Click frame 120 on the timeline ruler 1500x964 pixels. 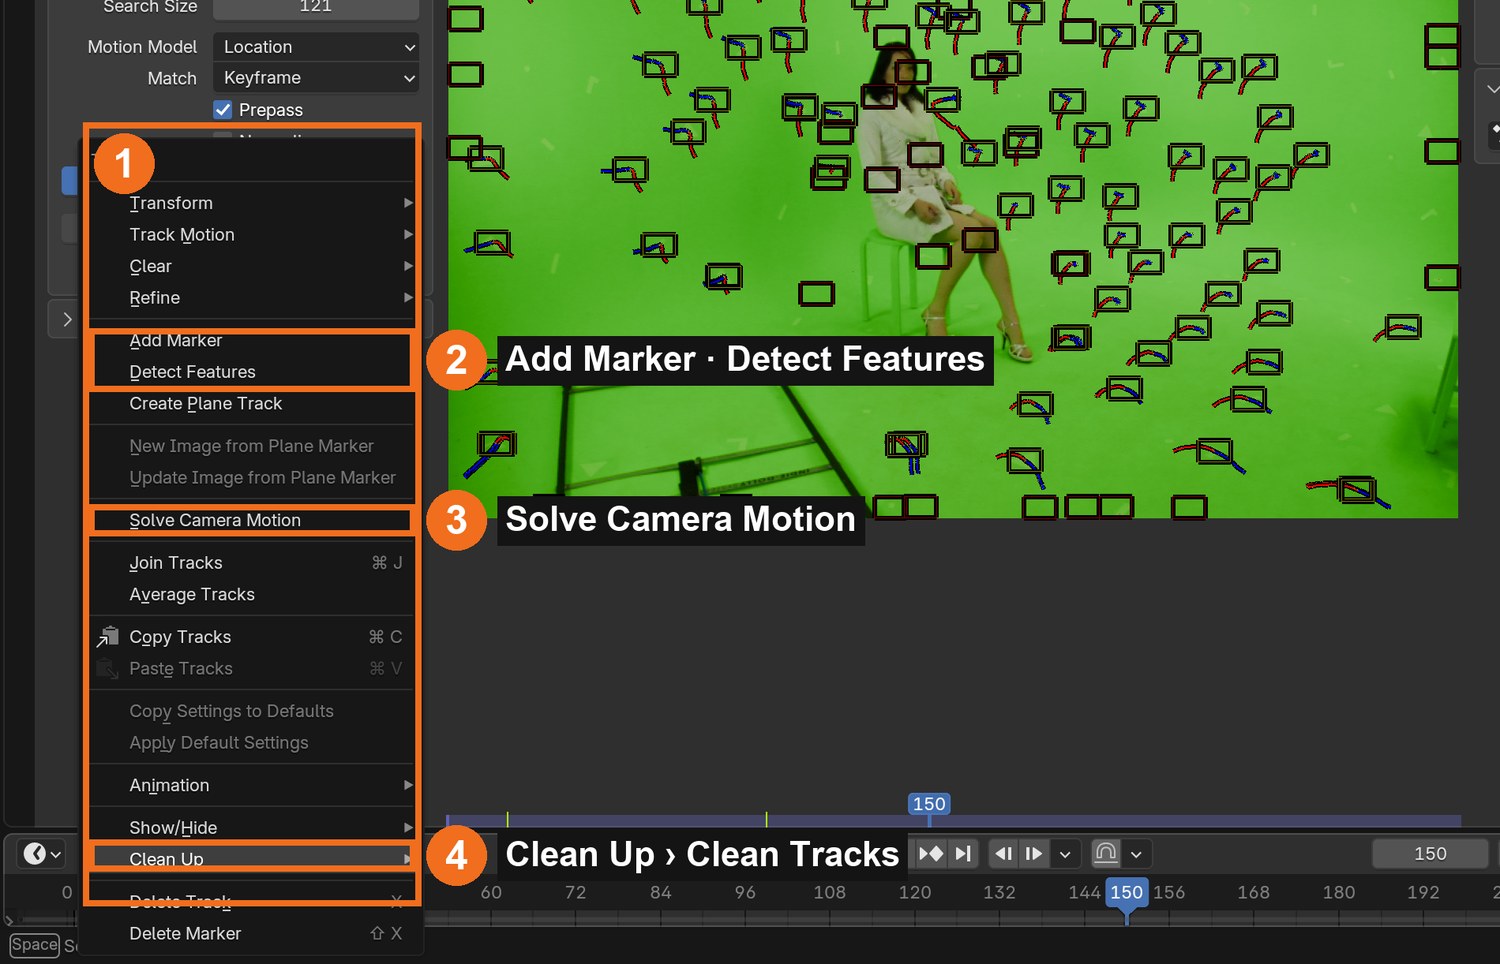pyautogui.click(x=914, y=892)
